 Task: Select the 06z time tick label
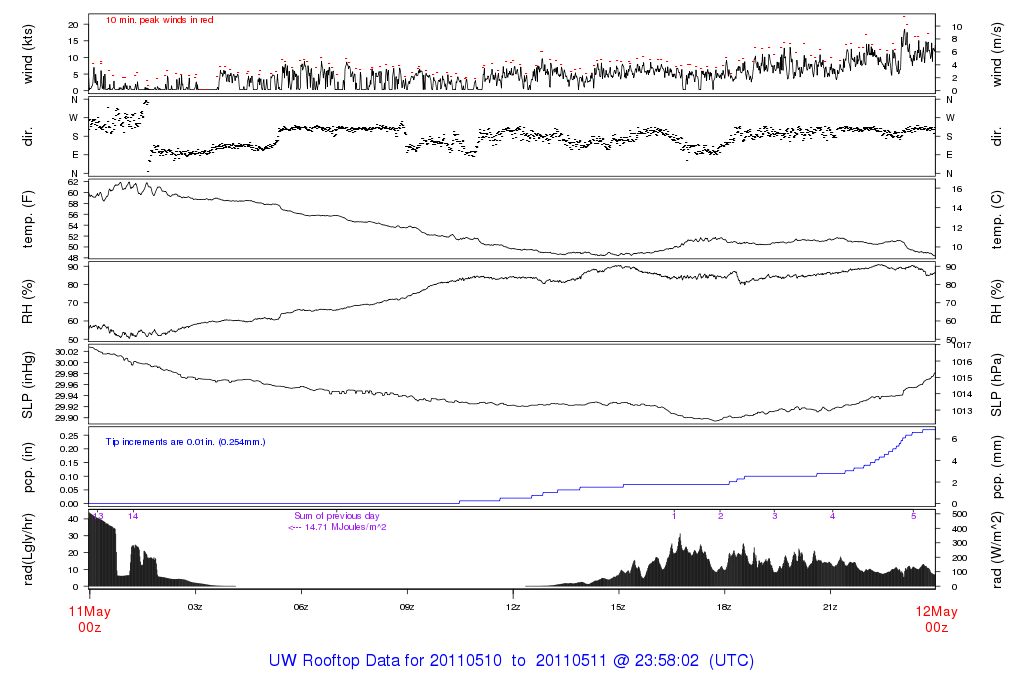pyautogui.click(x=301, y=607)
